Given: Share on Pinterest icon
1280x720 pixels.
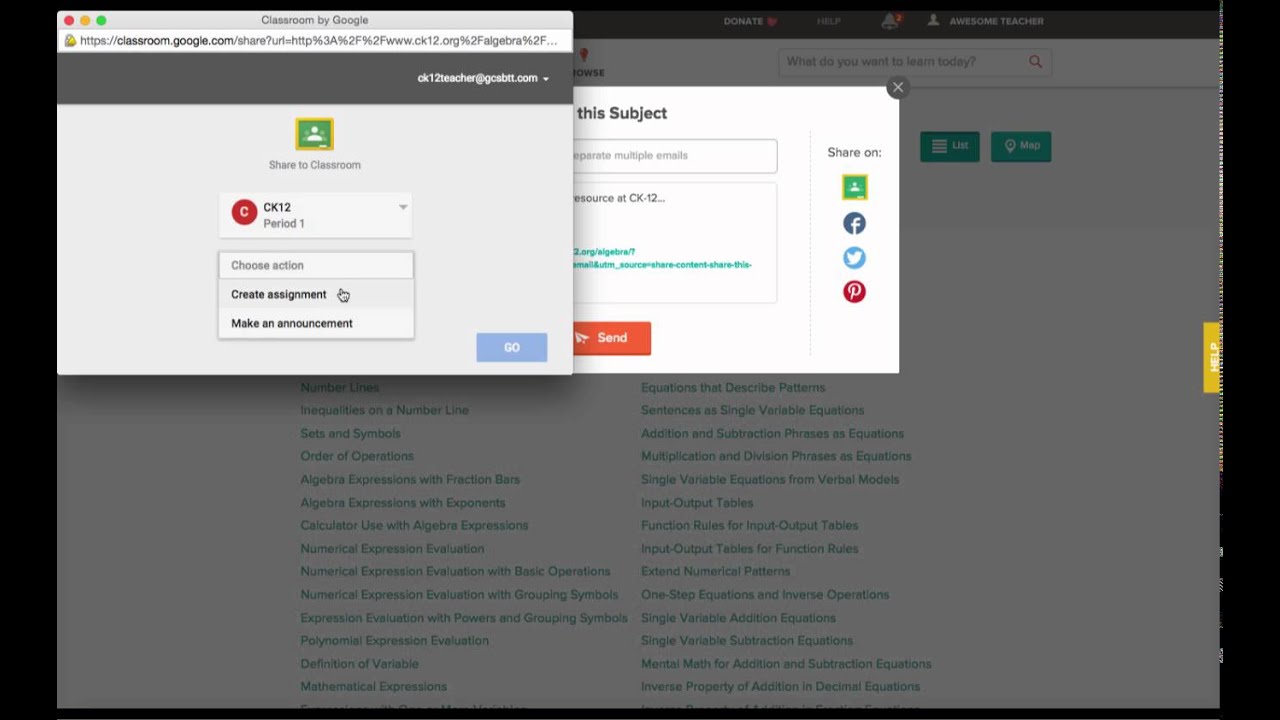Looking at the screenshot, I should point(854,292).
